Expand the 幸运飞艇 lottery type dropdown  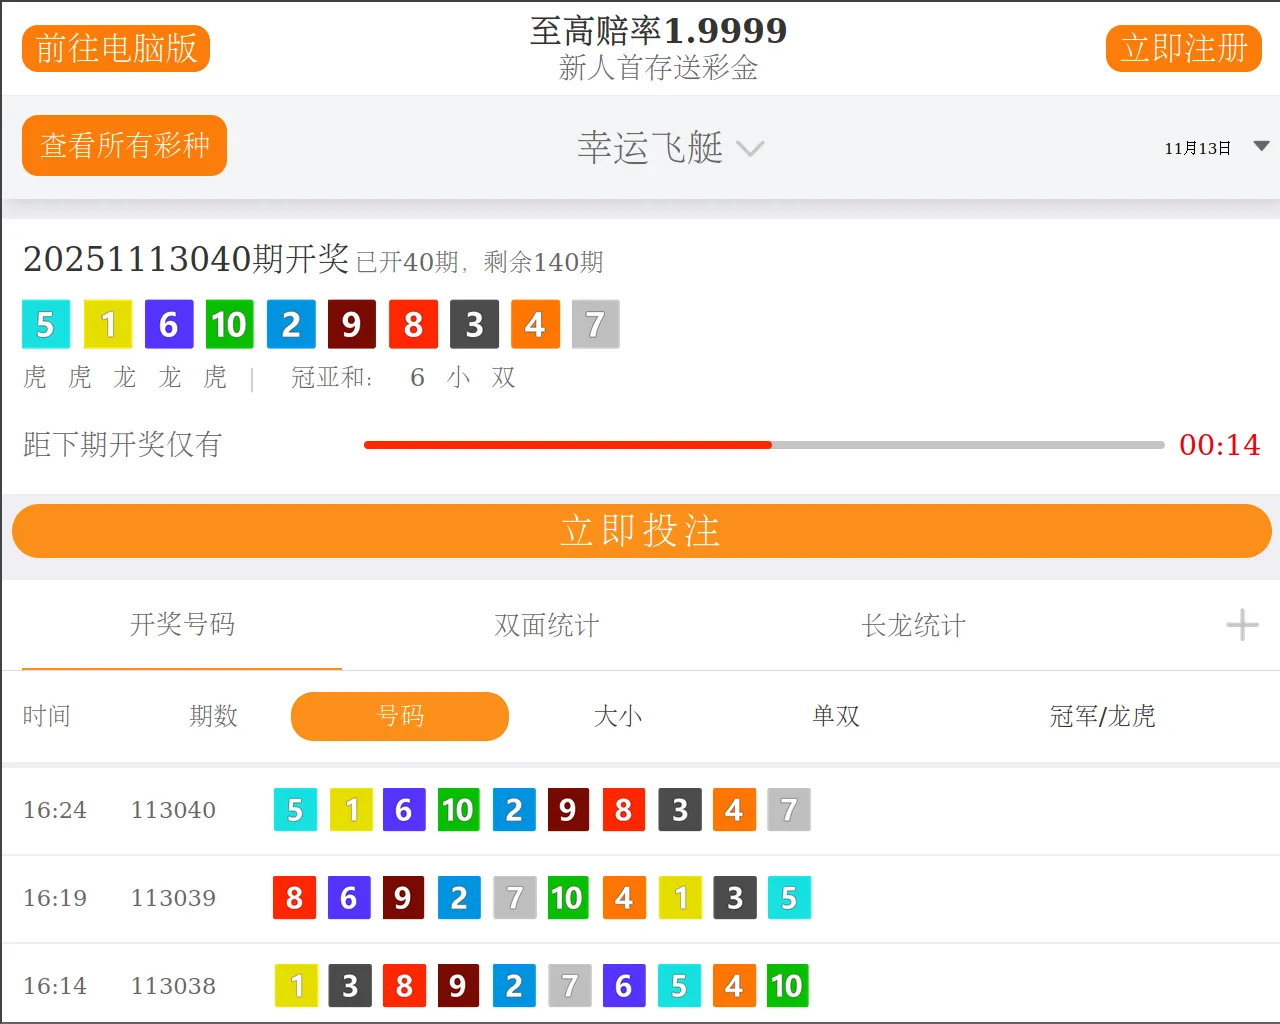(x=670, y=148)
